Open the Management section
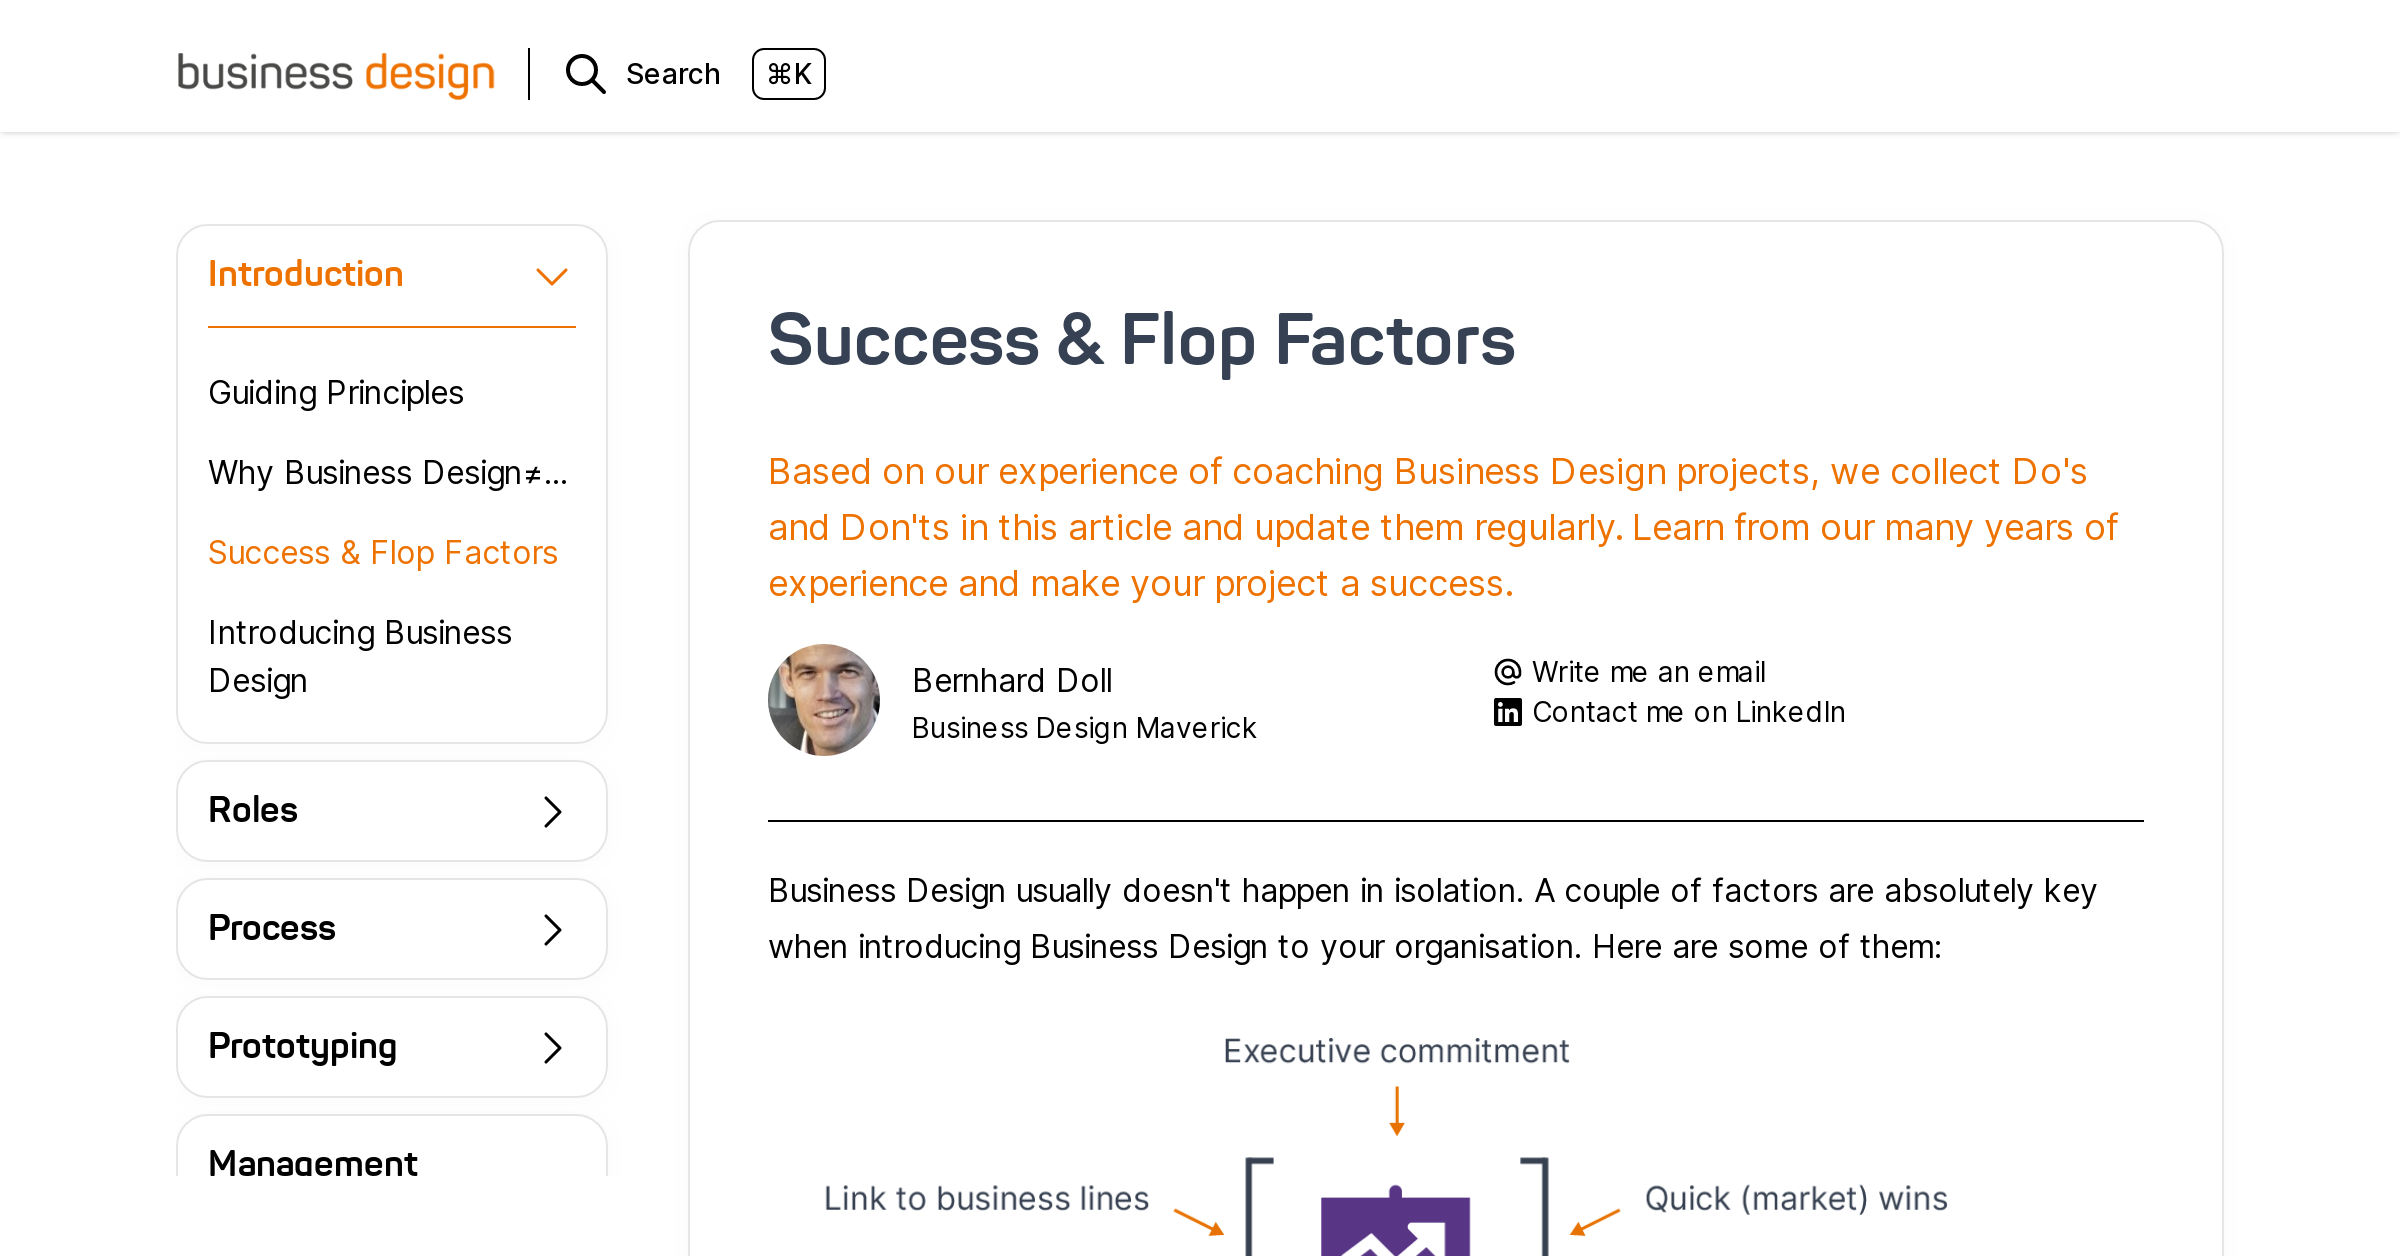The image size is (2400, 1256). coord(313,1163)
